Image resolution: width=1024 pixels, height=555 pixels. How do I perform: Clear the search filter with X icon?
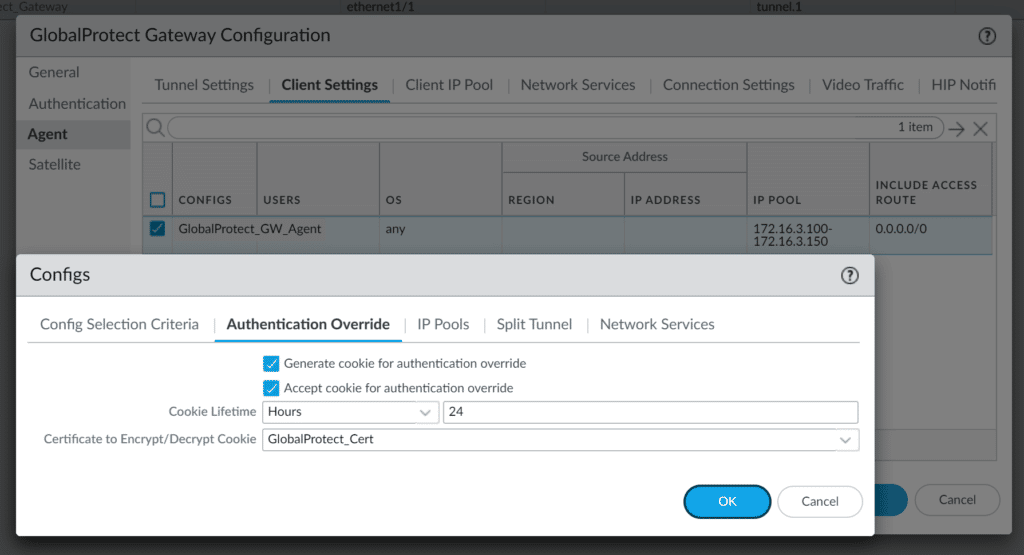(x=980, y=128)
